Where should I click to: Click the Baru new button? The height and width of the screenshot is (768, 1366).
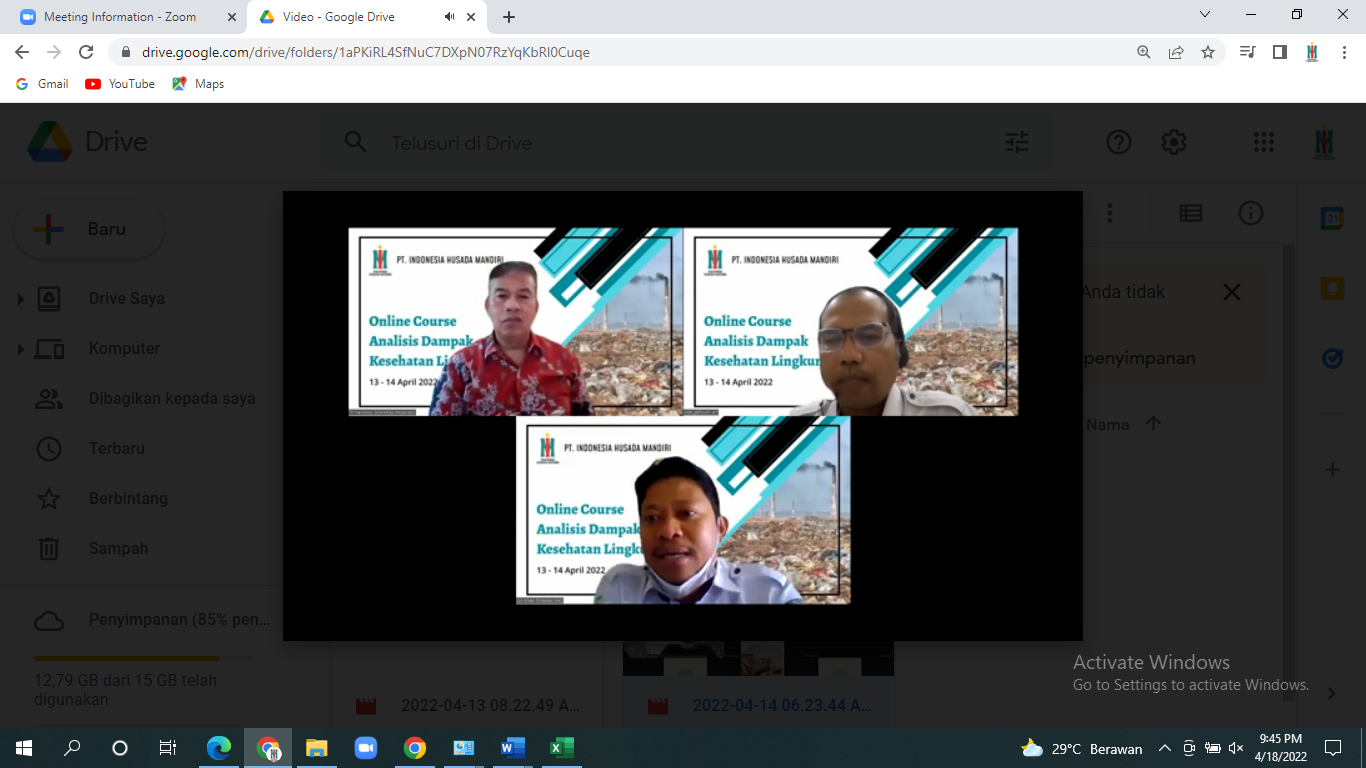[x=88, y=229]
